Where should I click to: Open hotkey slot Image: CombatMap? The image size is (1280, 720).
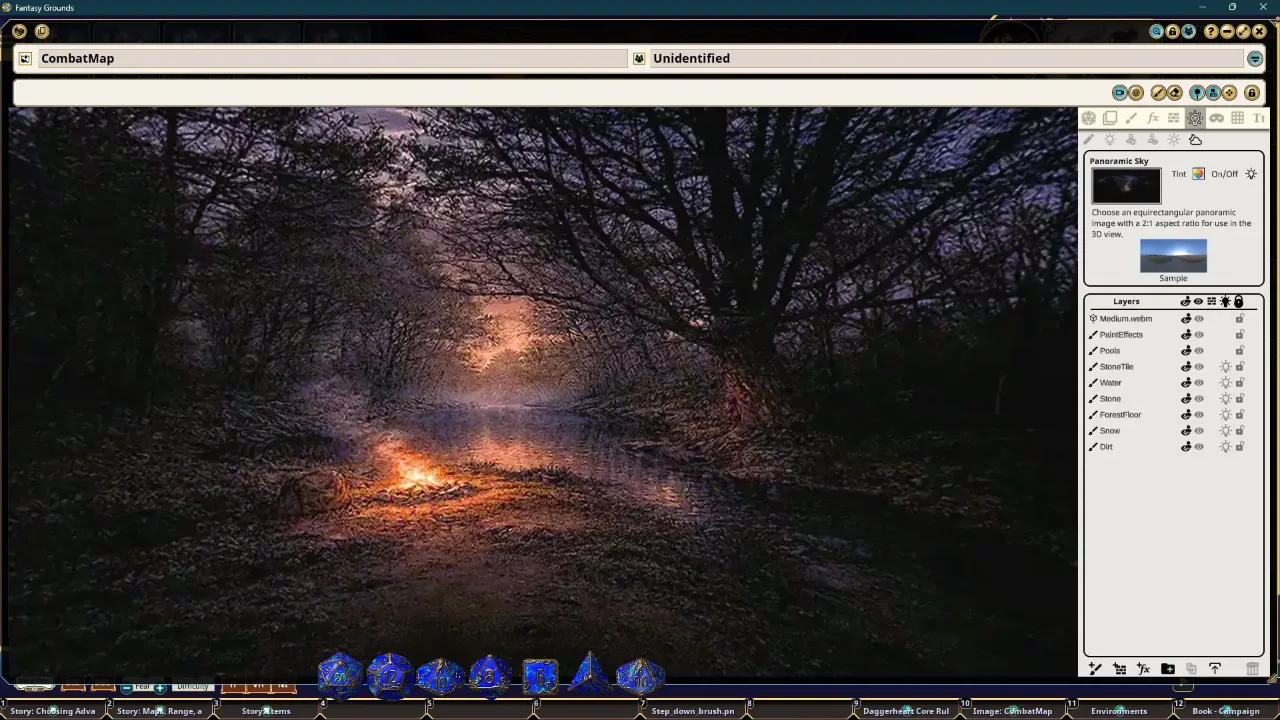(1012, 711)
